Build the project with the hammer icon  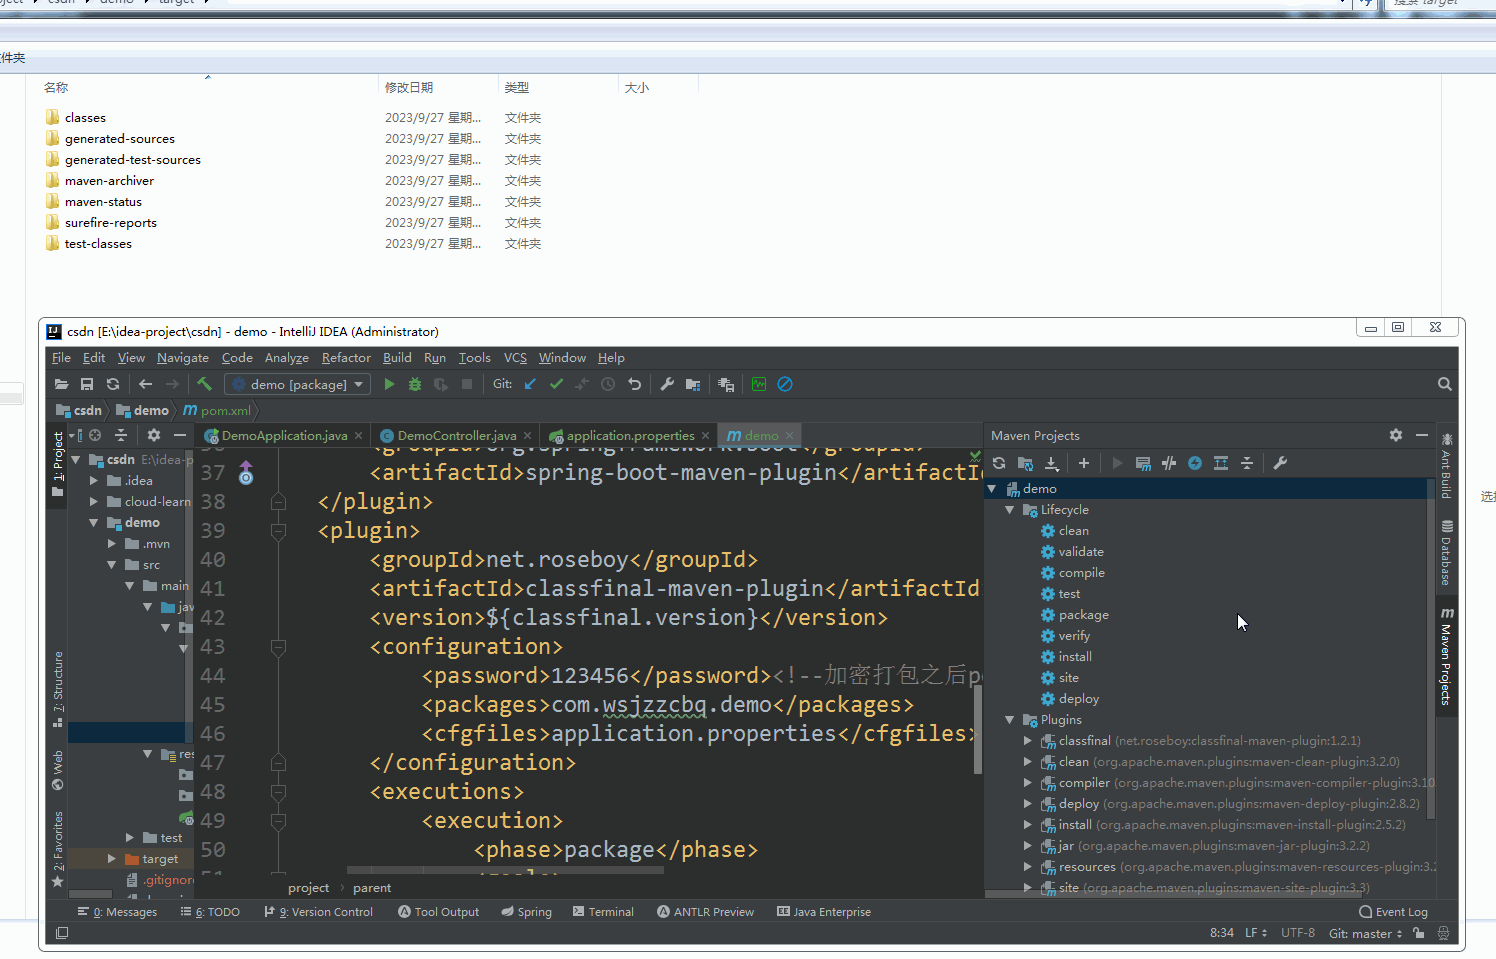click(204, 384)
